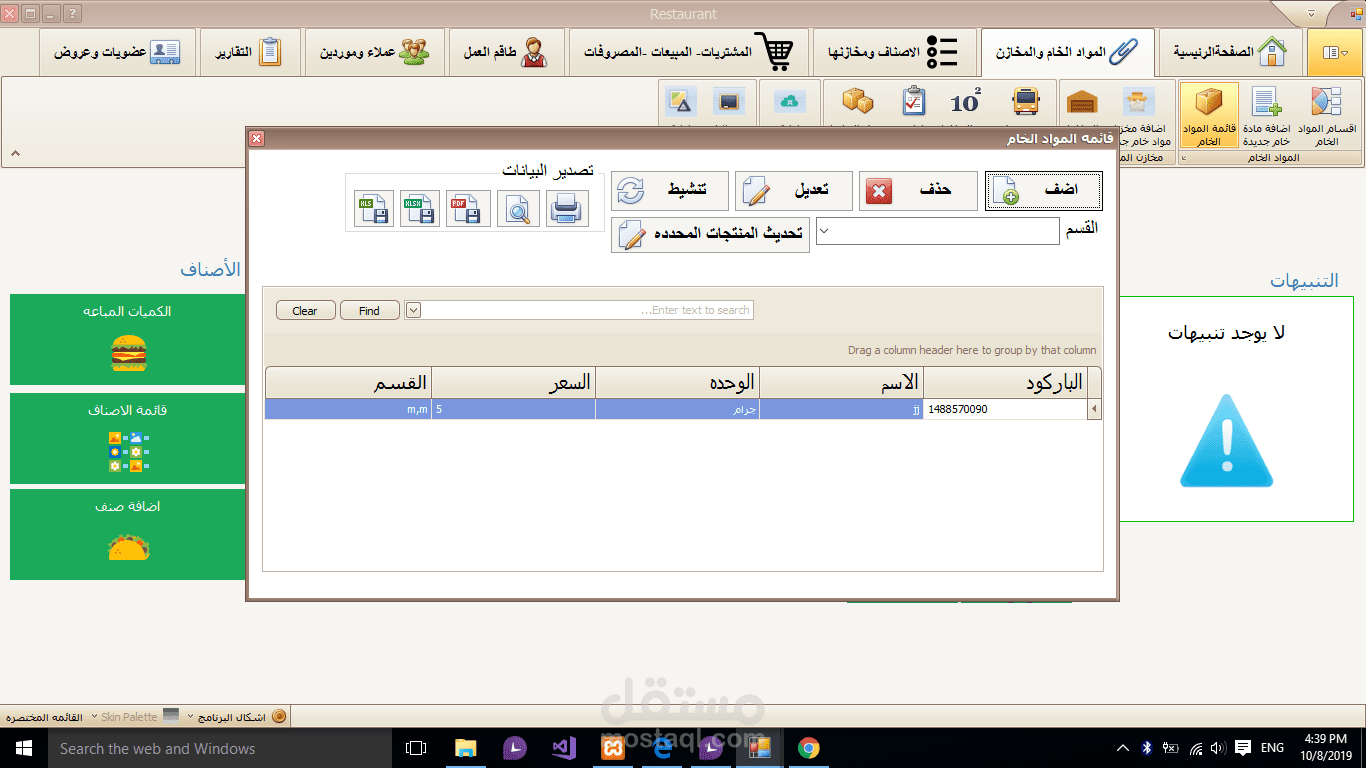Switch to المواد الخام والمخازن tab
This screenshot has height=768, width=1366.
click(1067, 52)
